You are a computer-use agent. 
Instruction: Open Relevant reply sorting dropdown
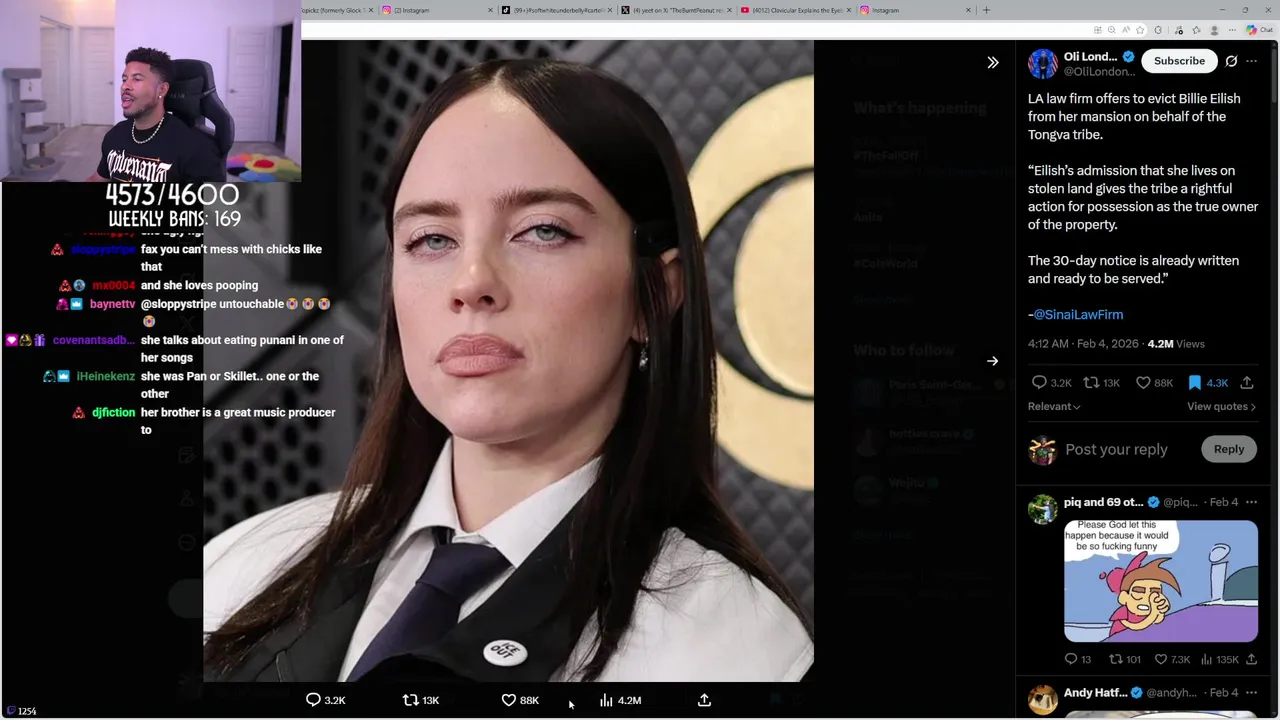[1054, 406]
